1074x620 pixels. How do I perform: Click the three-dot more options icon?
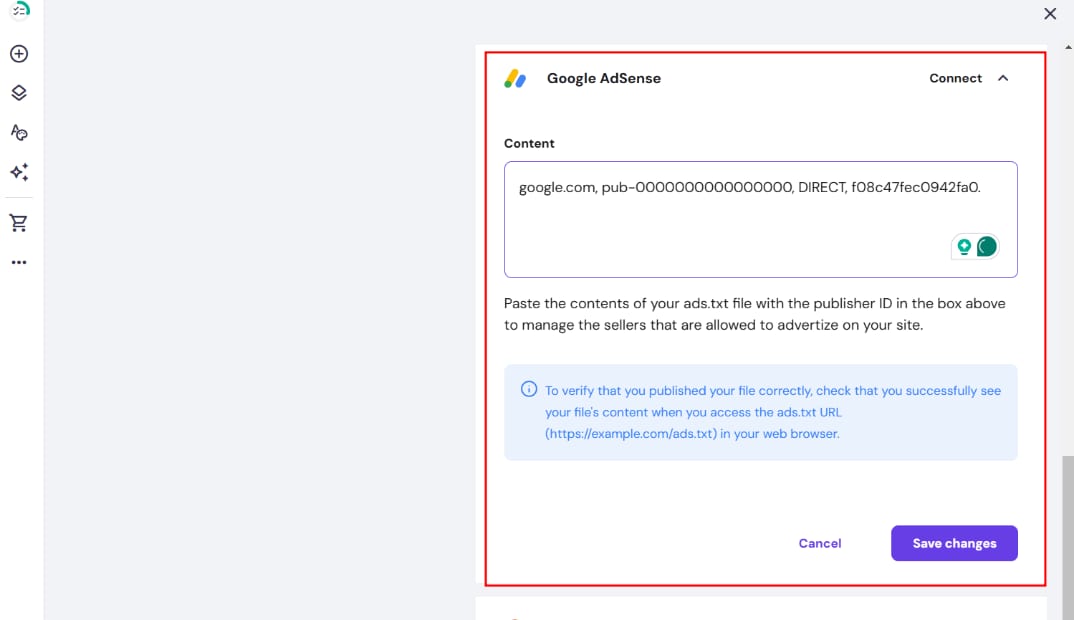coord(18,262)
